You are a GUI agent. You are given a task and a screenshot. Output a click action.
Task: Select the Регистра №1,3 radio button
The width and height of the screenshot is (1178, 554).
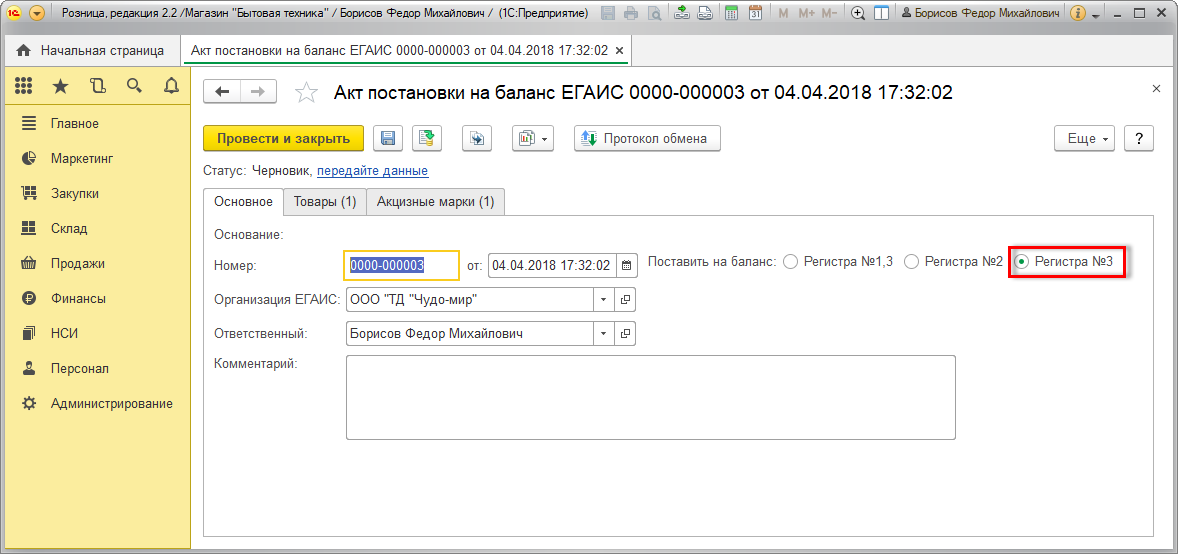790,262
